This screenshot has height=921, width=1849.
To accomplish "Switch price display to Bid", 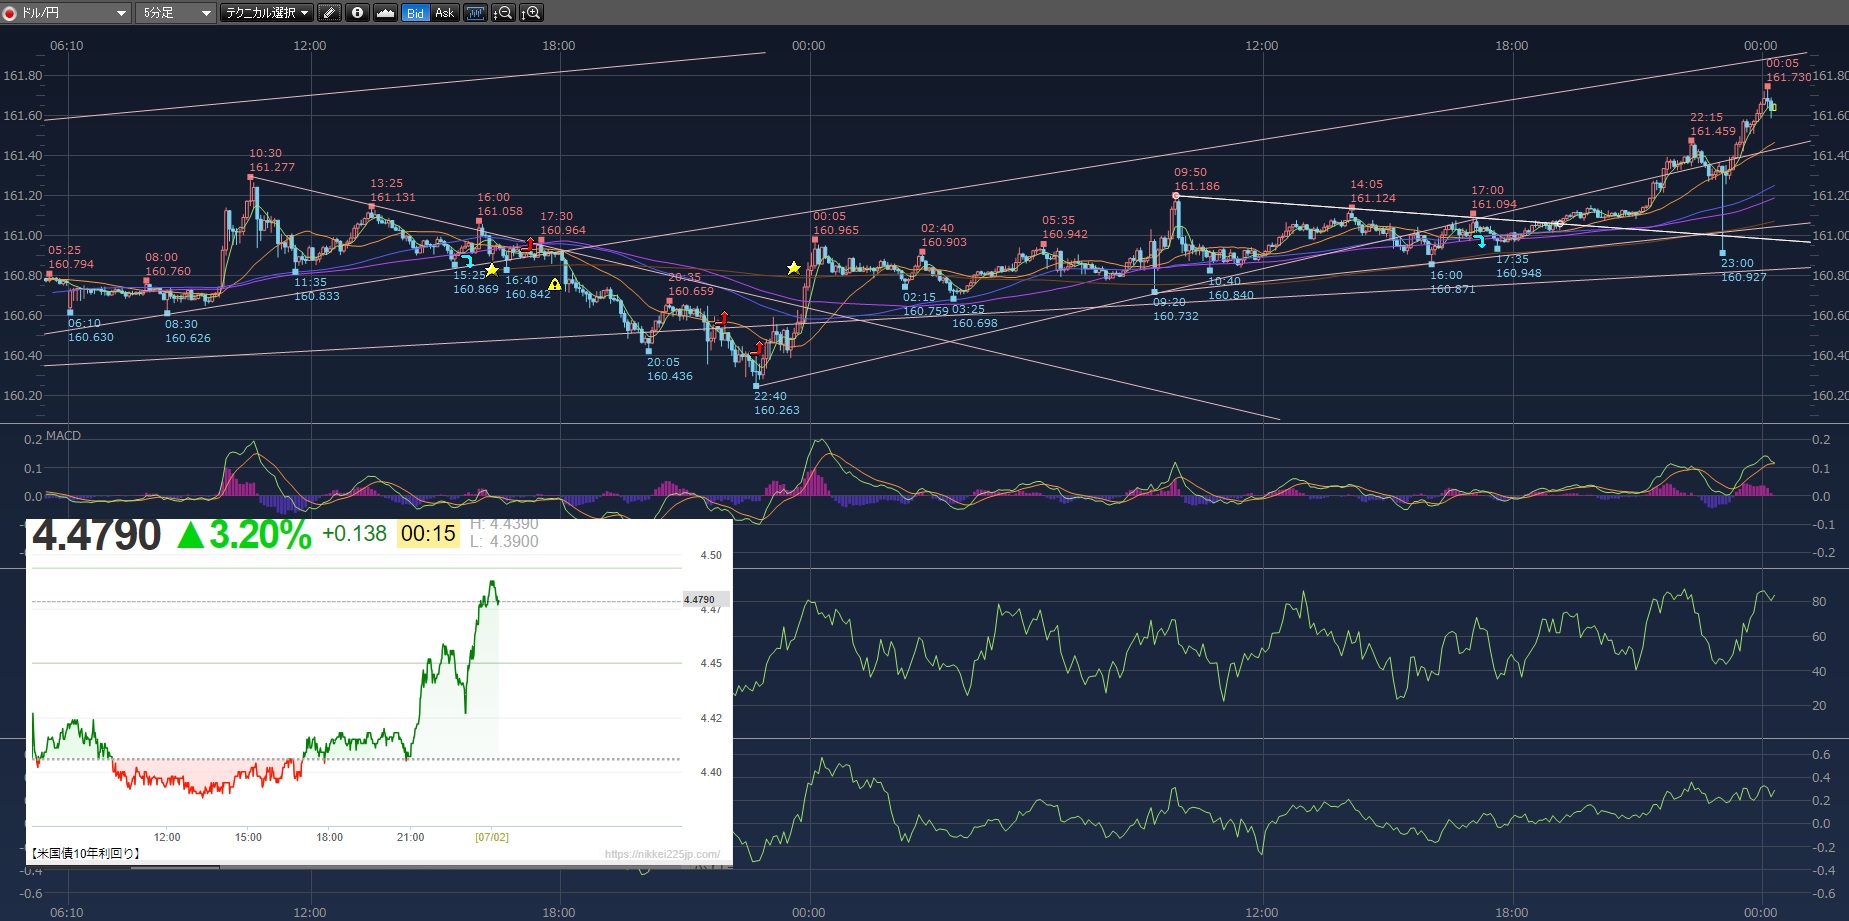I will tap(415, 13).
